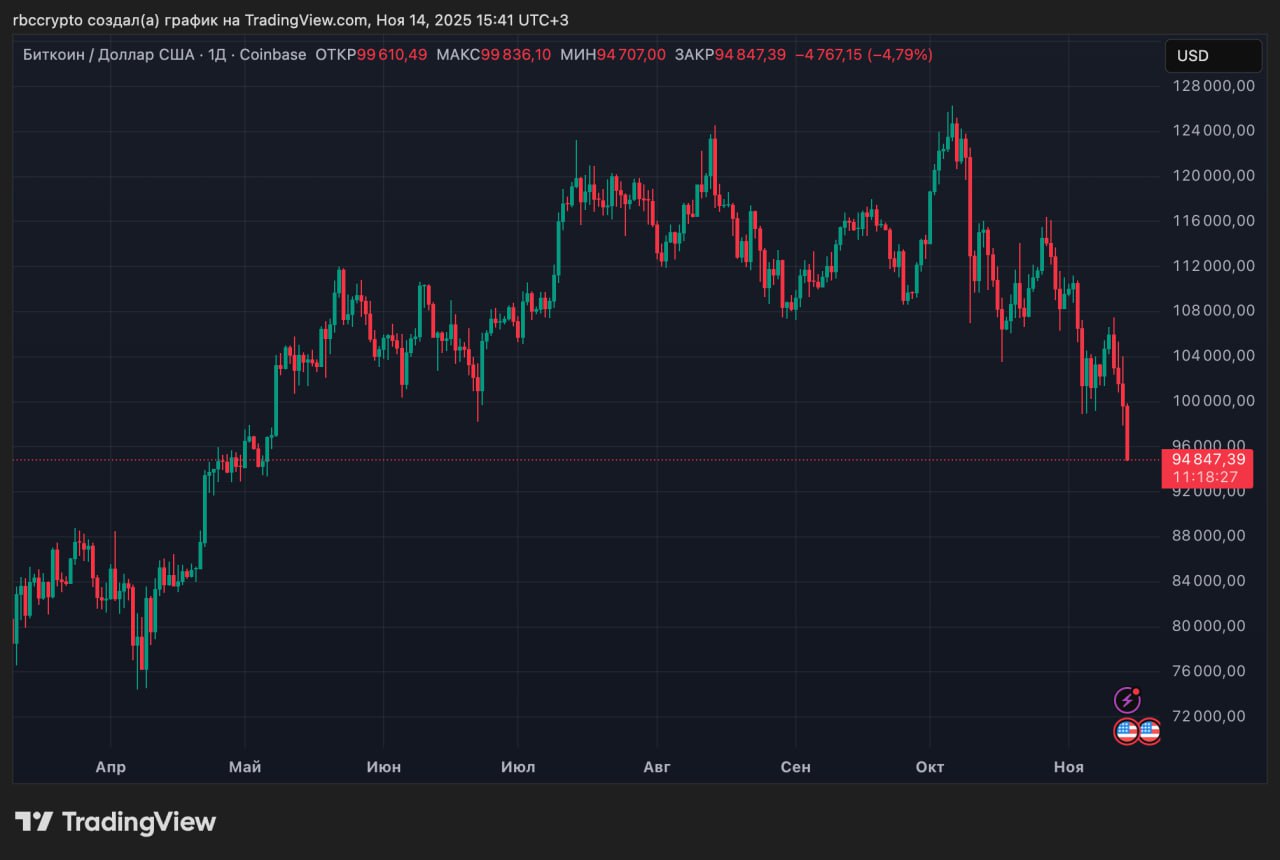Click the left US flag economic event icon

(x=1126, y=731)
